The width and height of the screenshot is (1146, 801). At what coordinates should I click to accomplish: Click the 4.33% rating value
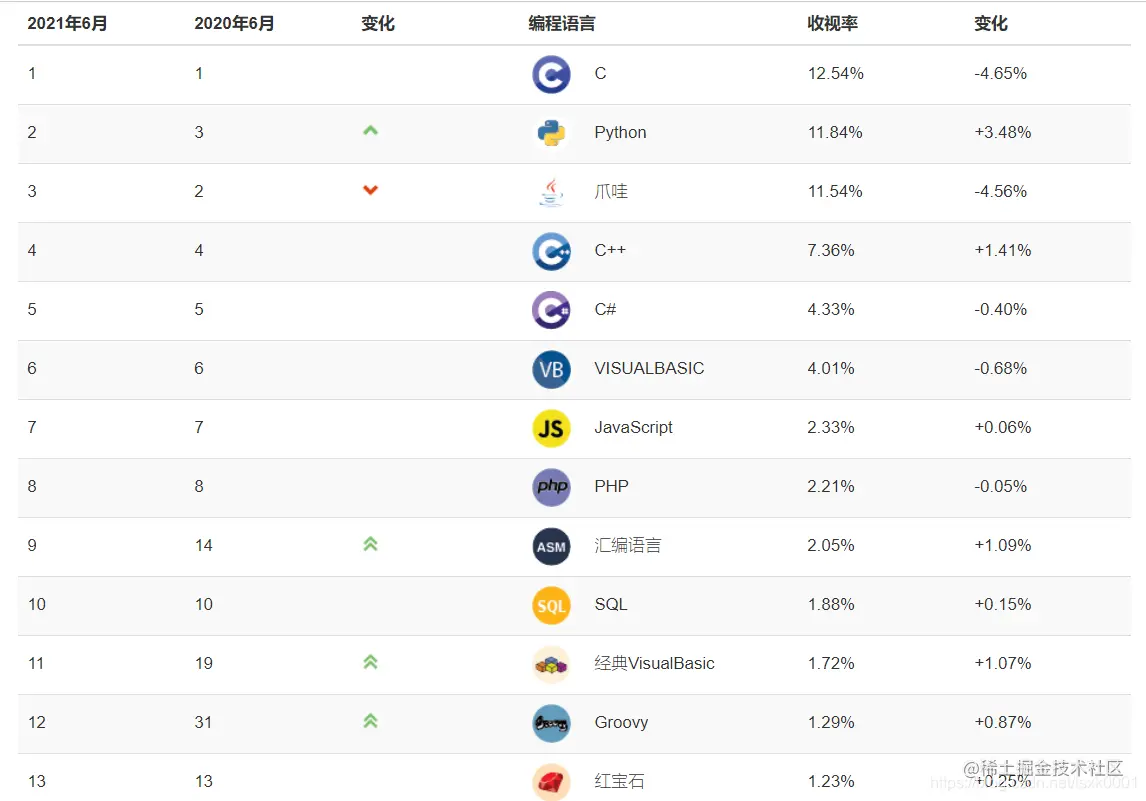830,310
